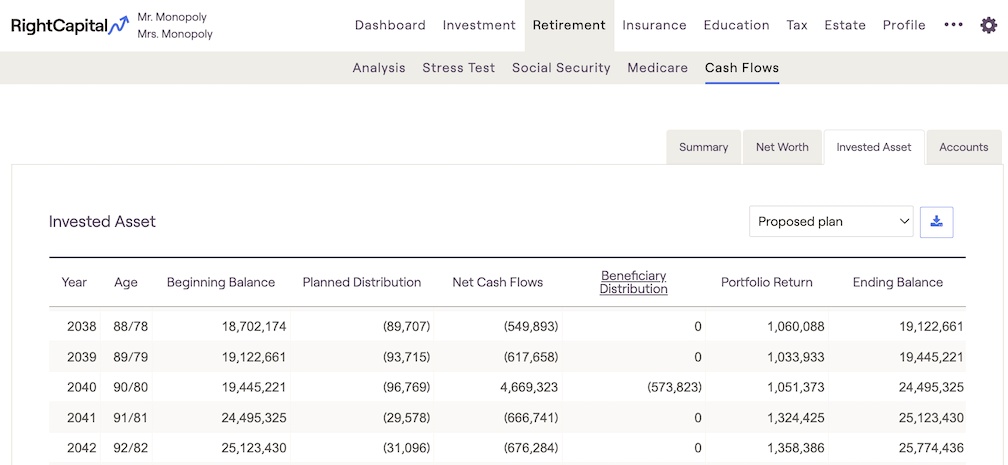Click the Ending Balance column header
The height and width of the screenshot is (465, 1008).
click(898, 282)
